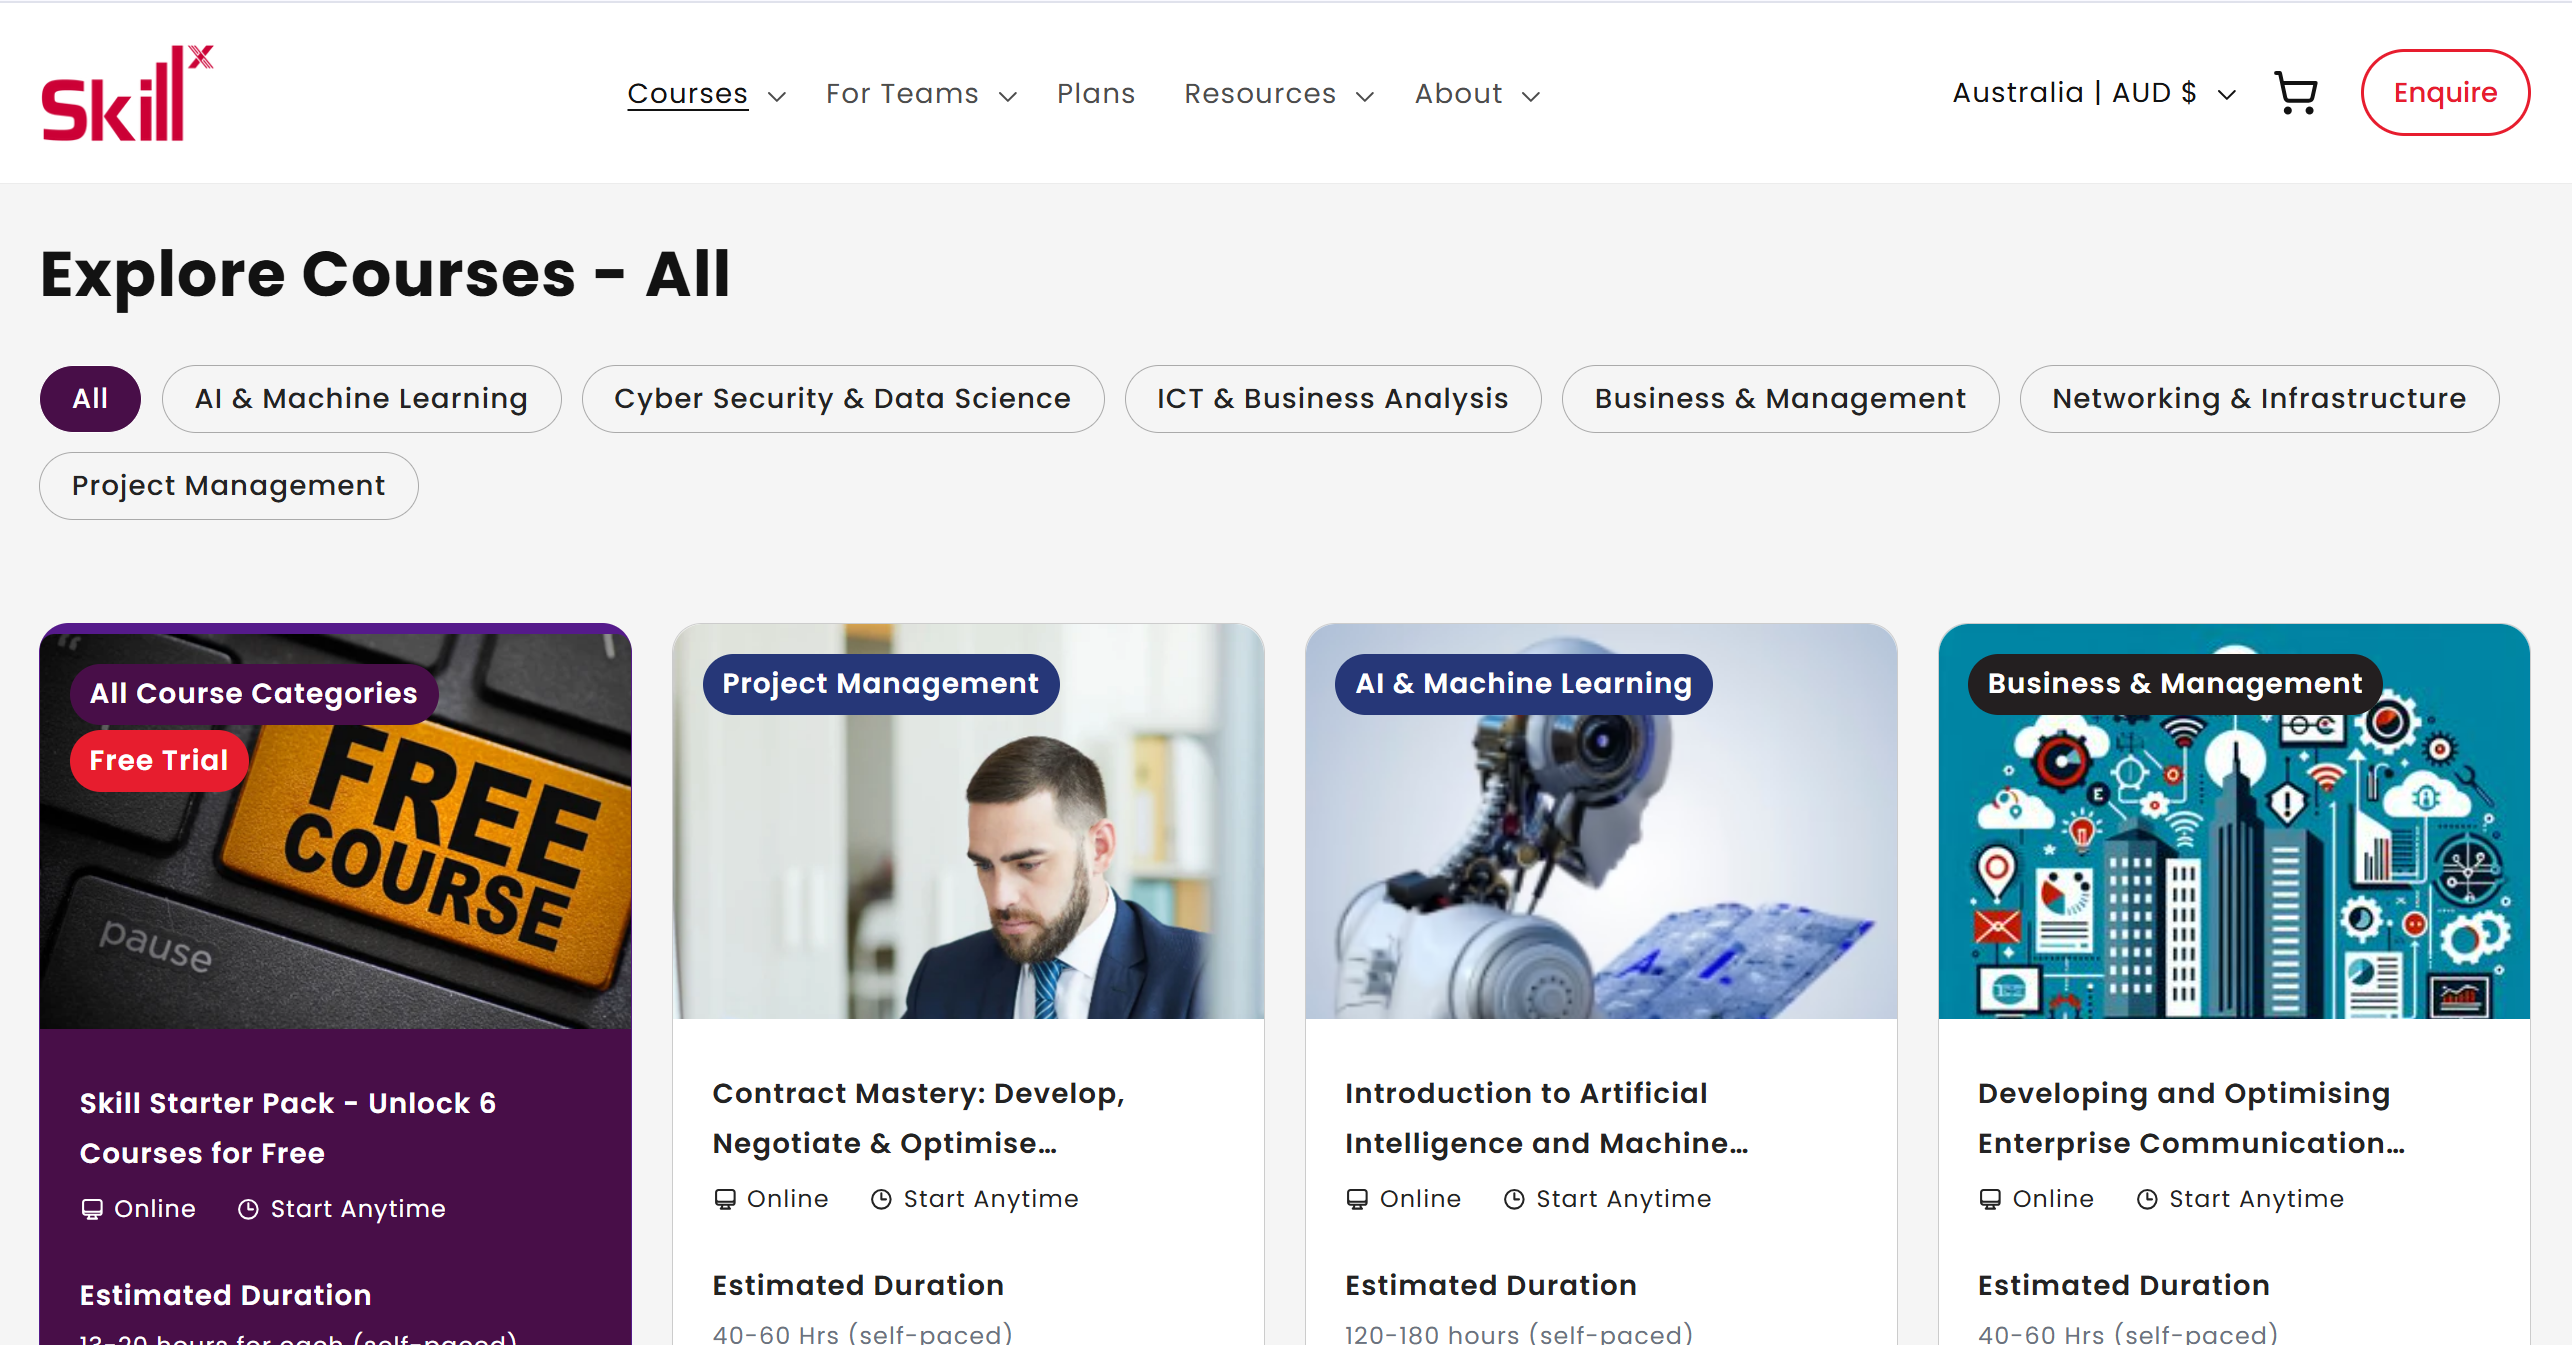This screenshot has width=2572, height=1345.
Task: Filter by Cyber Security & Data Science
Action: pos(842,398)
